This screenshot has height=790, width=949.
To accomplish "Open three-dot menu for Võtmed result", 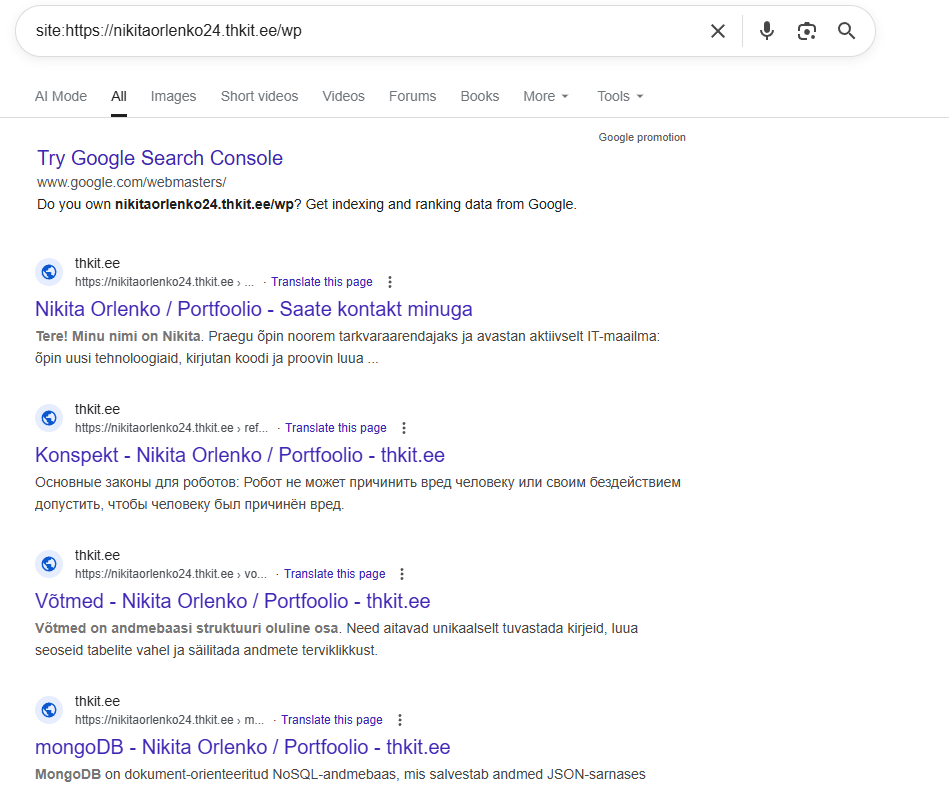I will click(402, 574).
